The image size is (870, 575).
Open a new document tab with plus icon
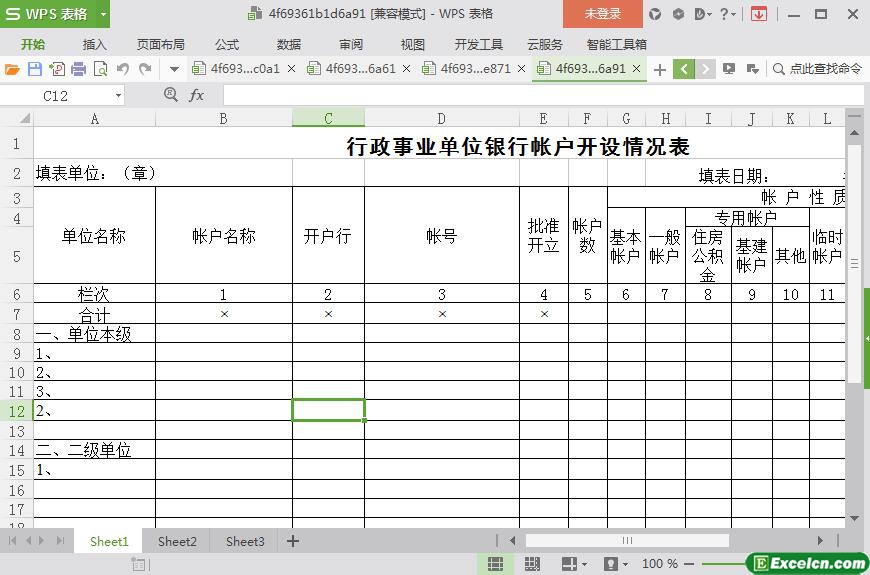[659, 69]
